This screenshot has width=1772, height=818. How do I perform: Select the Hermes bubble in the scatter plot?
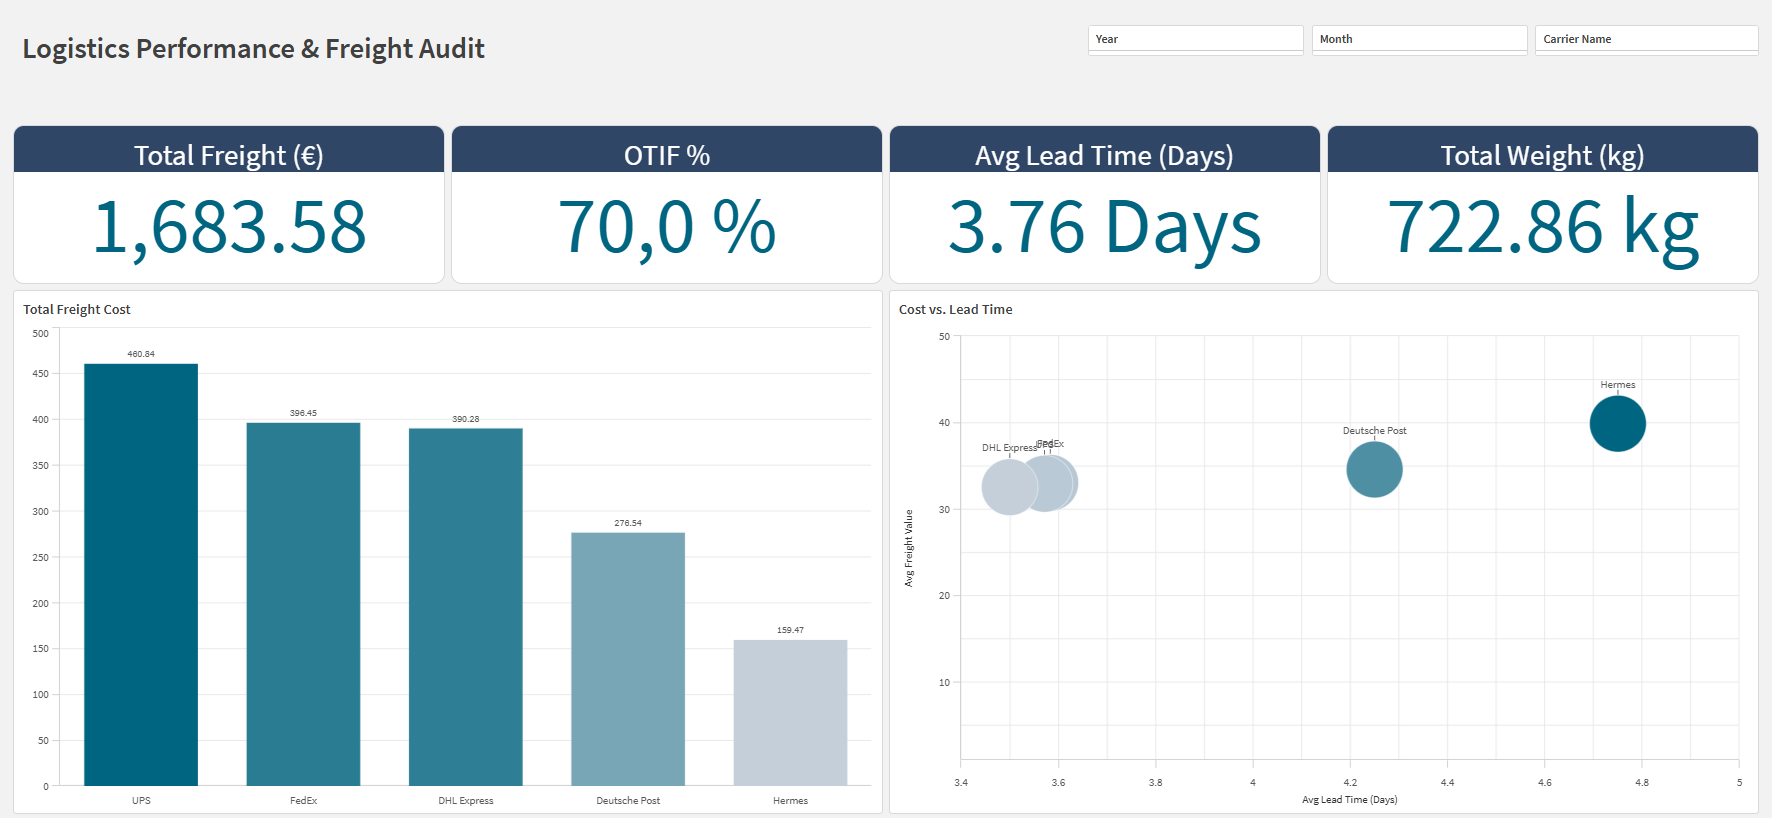coord(1617,423)
